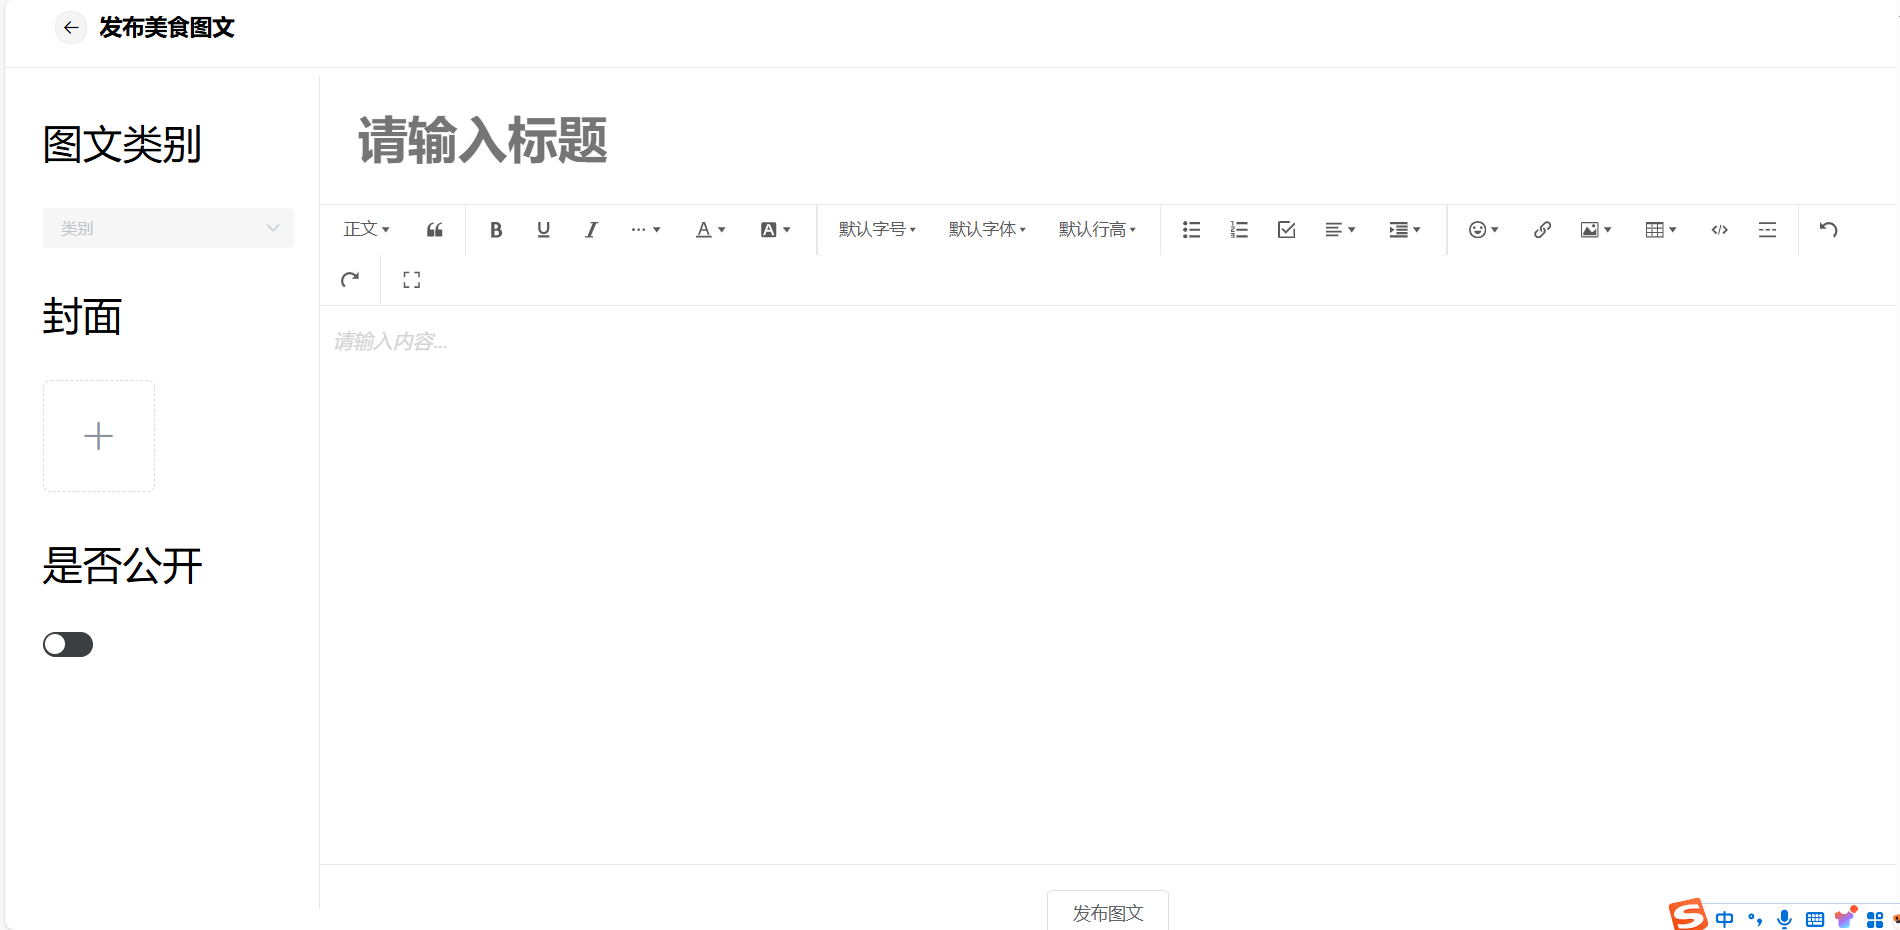Insert a numbered list
This screenshot has width=1900, height=930.
pyautogui.click(x=1239, y=230)
